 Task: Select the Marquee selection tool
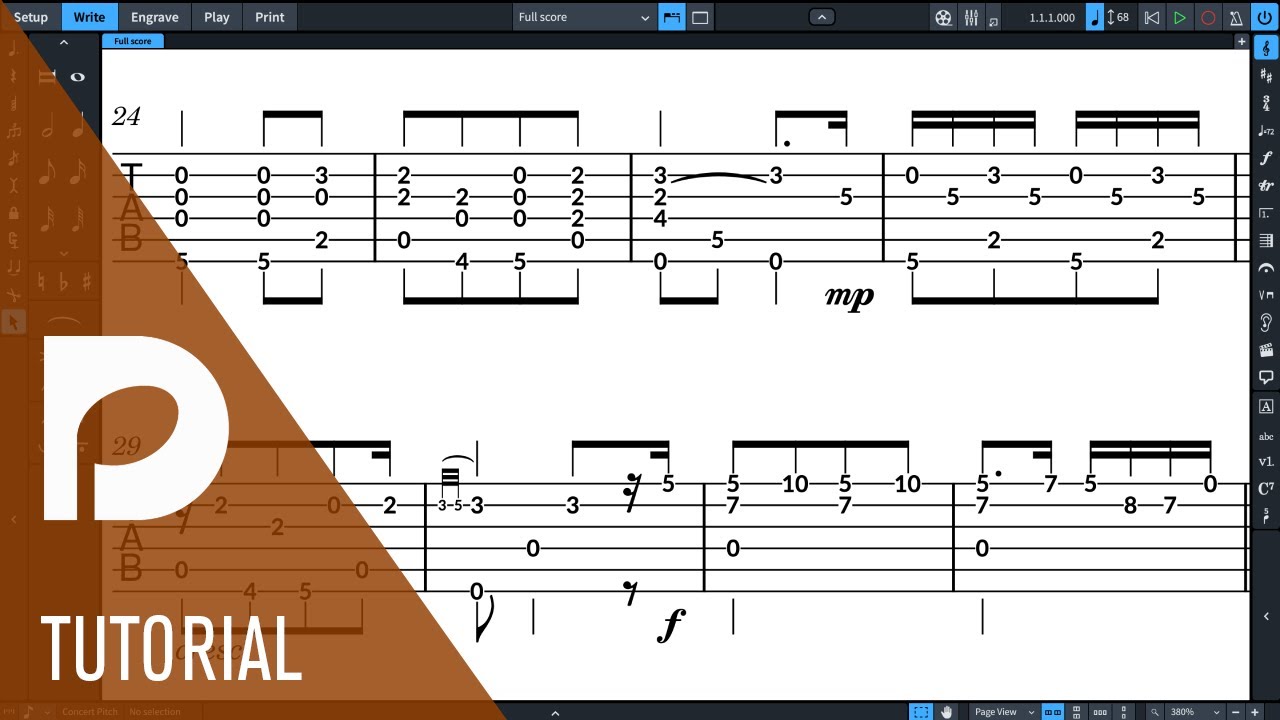click(920, 712)
